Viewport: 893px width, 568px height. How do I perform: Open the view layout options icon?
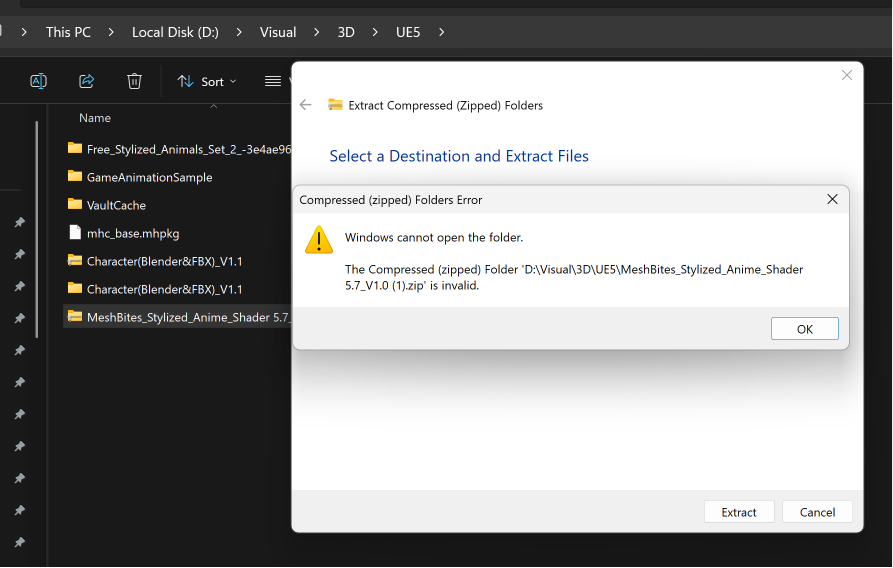273,81
